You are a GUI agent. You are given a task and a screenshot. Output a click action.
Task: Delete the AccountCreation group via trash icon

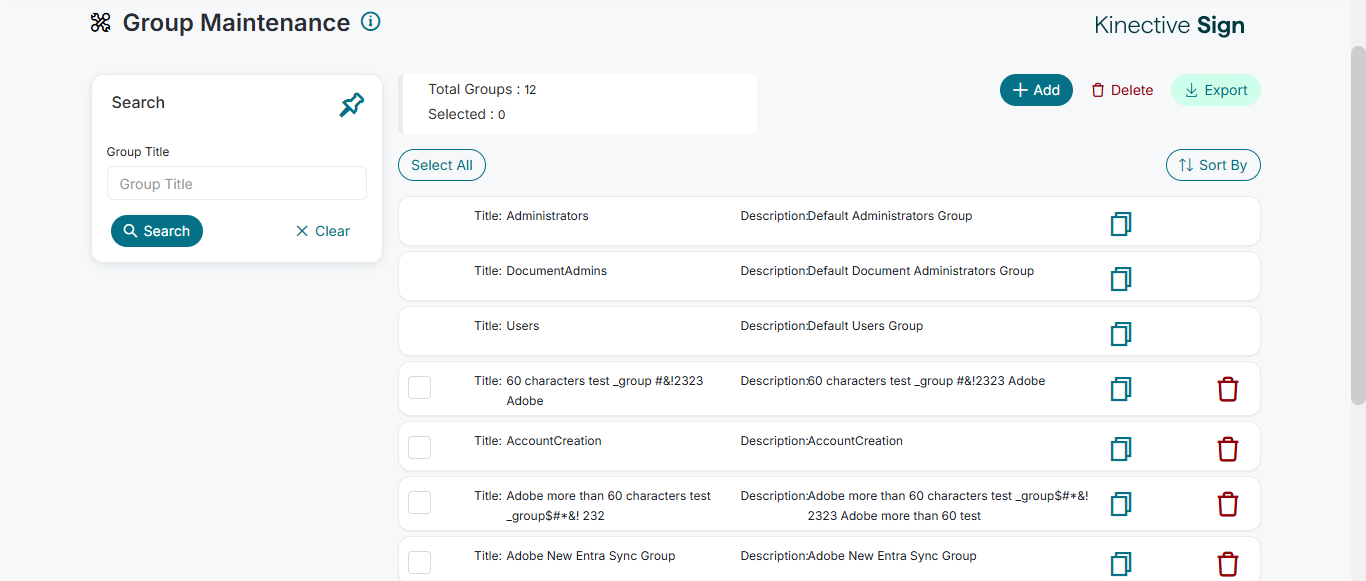point(1228,449)
